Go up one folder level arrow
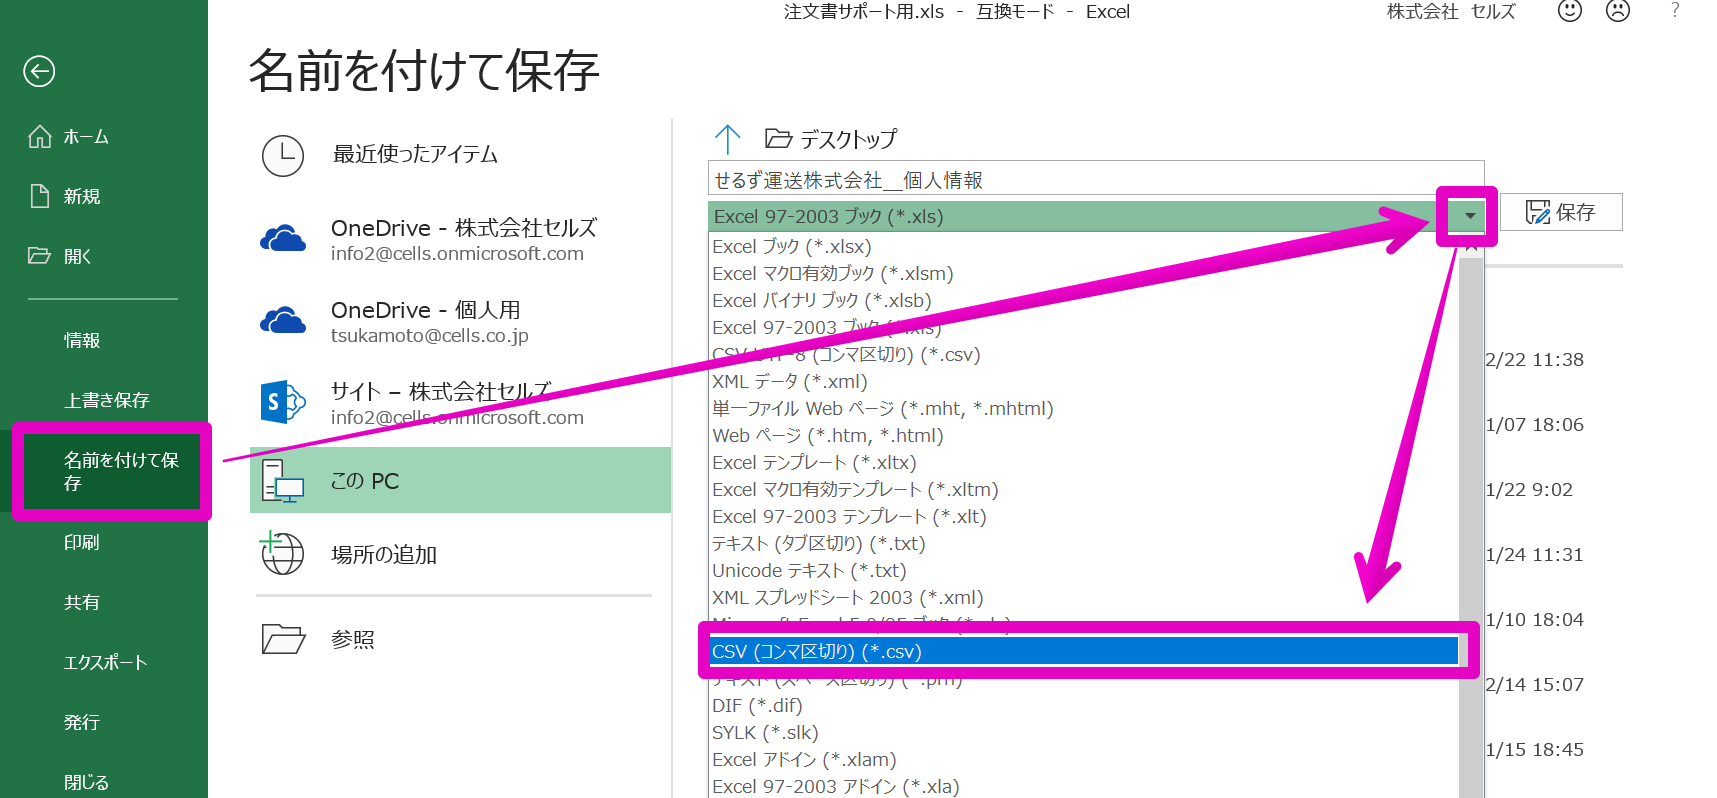1717x798 pixels. (728, 139)
